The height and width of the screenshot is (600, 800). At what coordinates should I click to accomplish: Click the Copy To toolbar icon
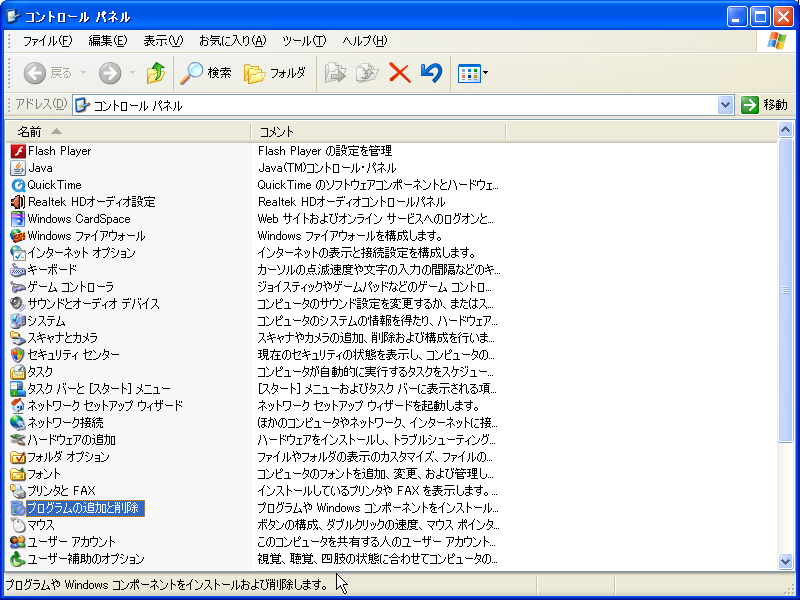pos(367,73)
